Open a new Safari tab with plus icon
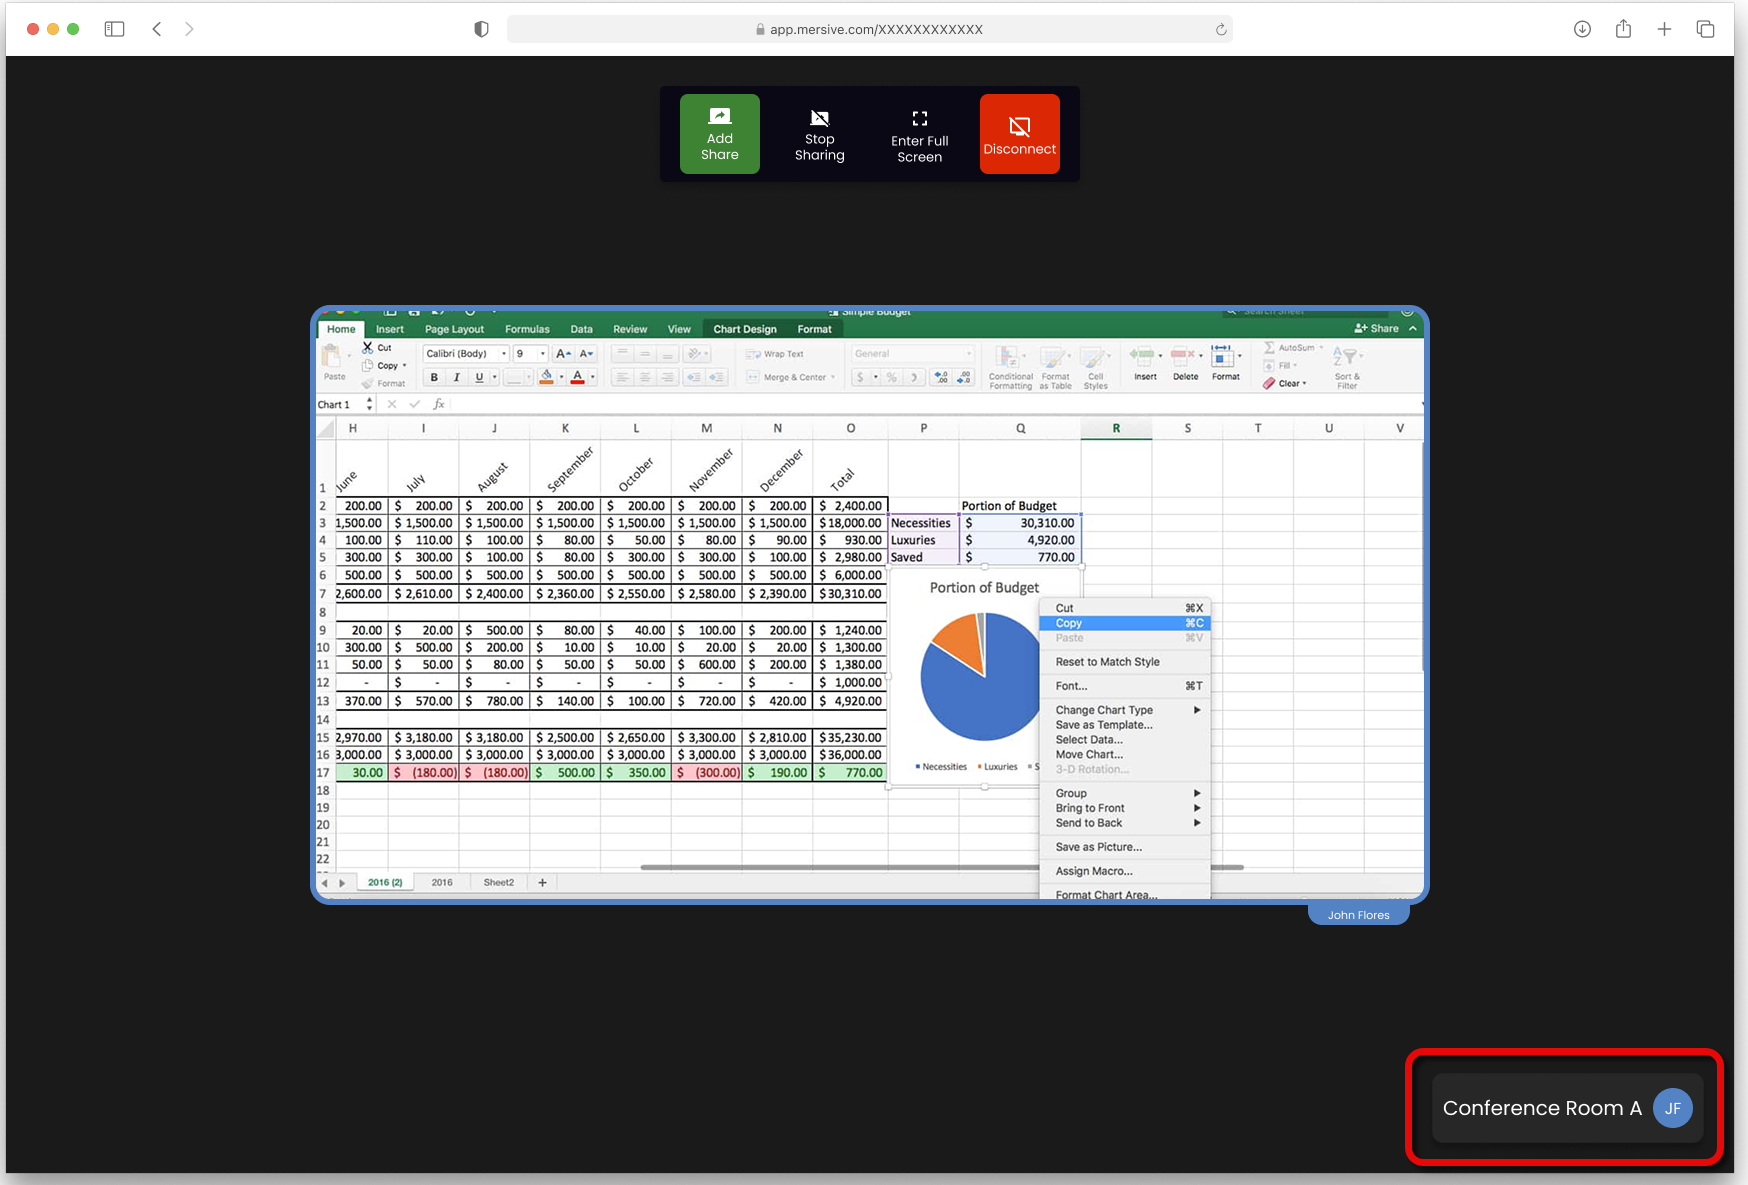1748x1185 pixels. point(1664,29)
